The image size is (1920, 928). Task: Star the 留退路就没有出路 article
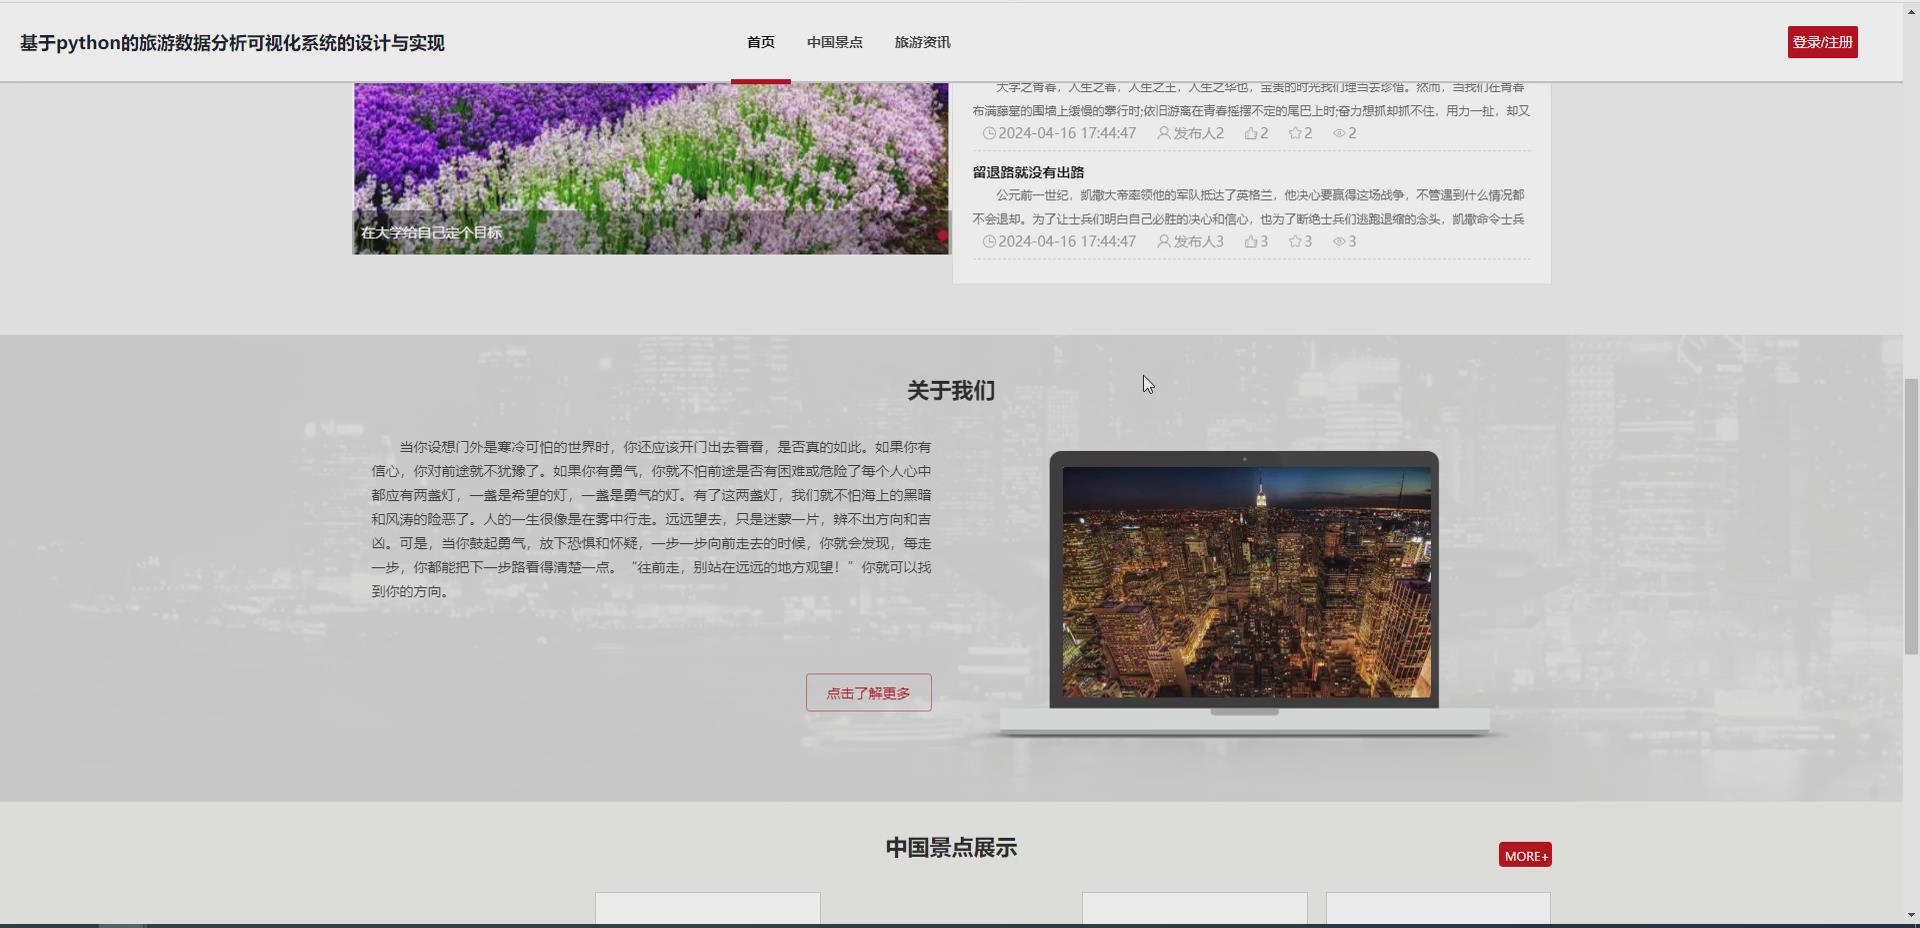point(1294,241)
